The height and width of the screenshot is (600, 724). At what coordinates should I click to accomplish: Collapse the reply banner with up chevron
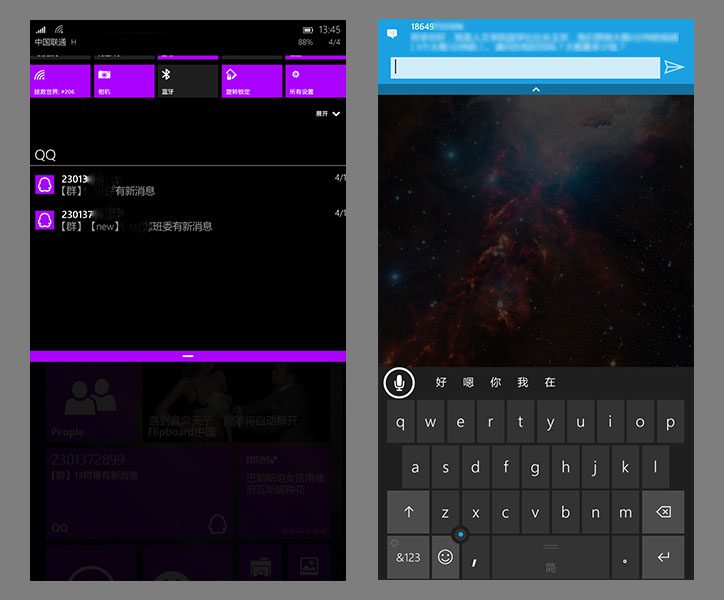coord(536,90)
